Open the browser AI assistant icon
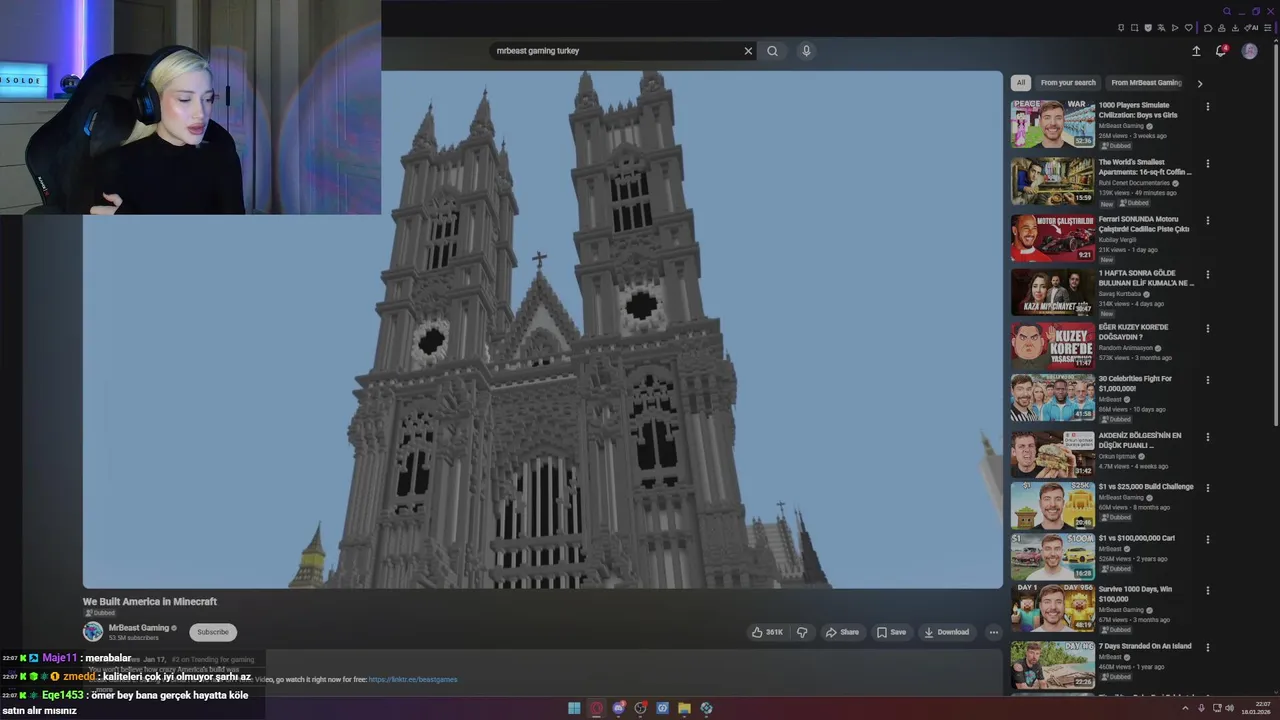The width and height of the screenshot is (1280, 720). point(1251,28)
